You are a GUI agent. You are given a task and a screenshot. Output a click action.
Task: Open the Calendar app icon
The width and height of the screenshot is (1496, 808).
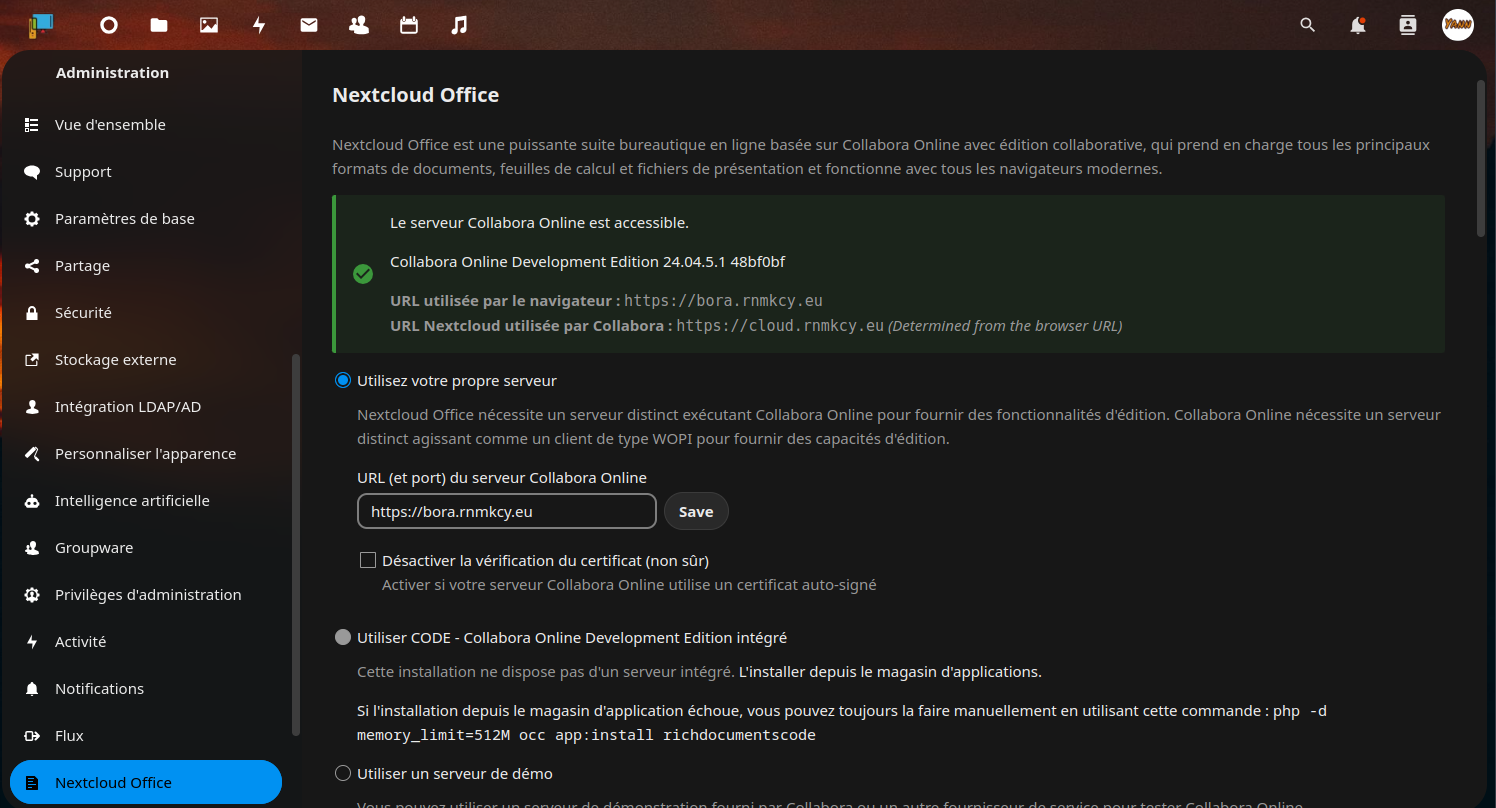tap(409, 26)
